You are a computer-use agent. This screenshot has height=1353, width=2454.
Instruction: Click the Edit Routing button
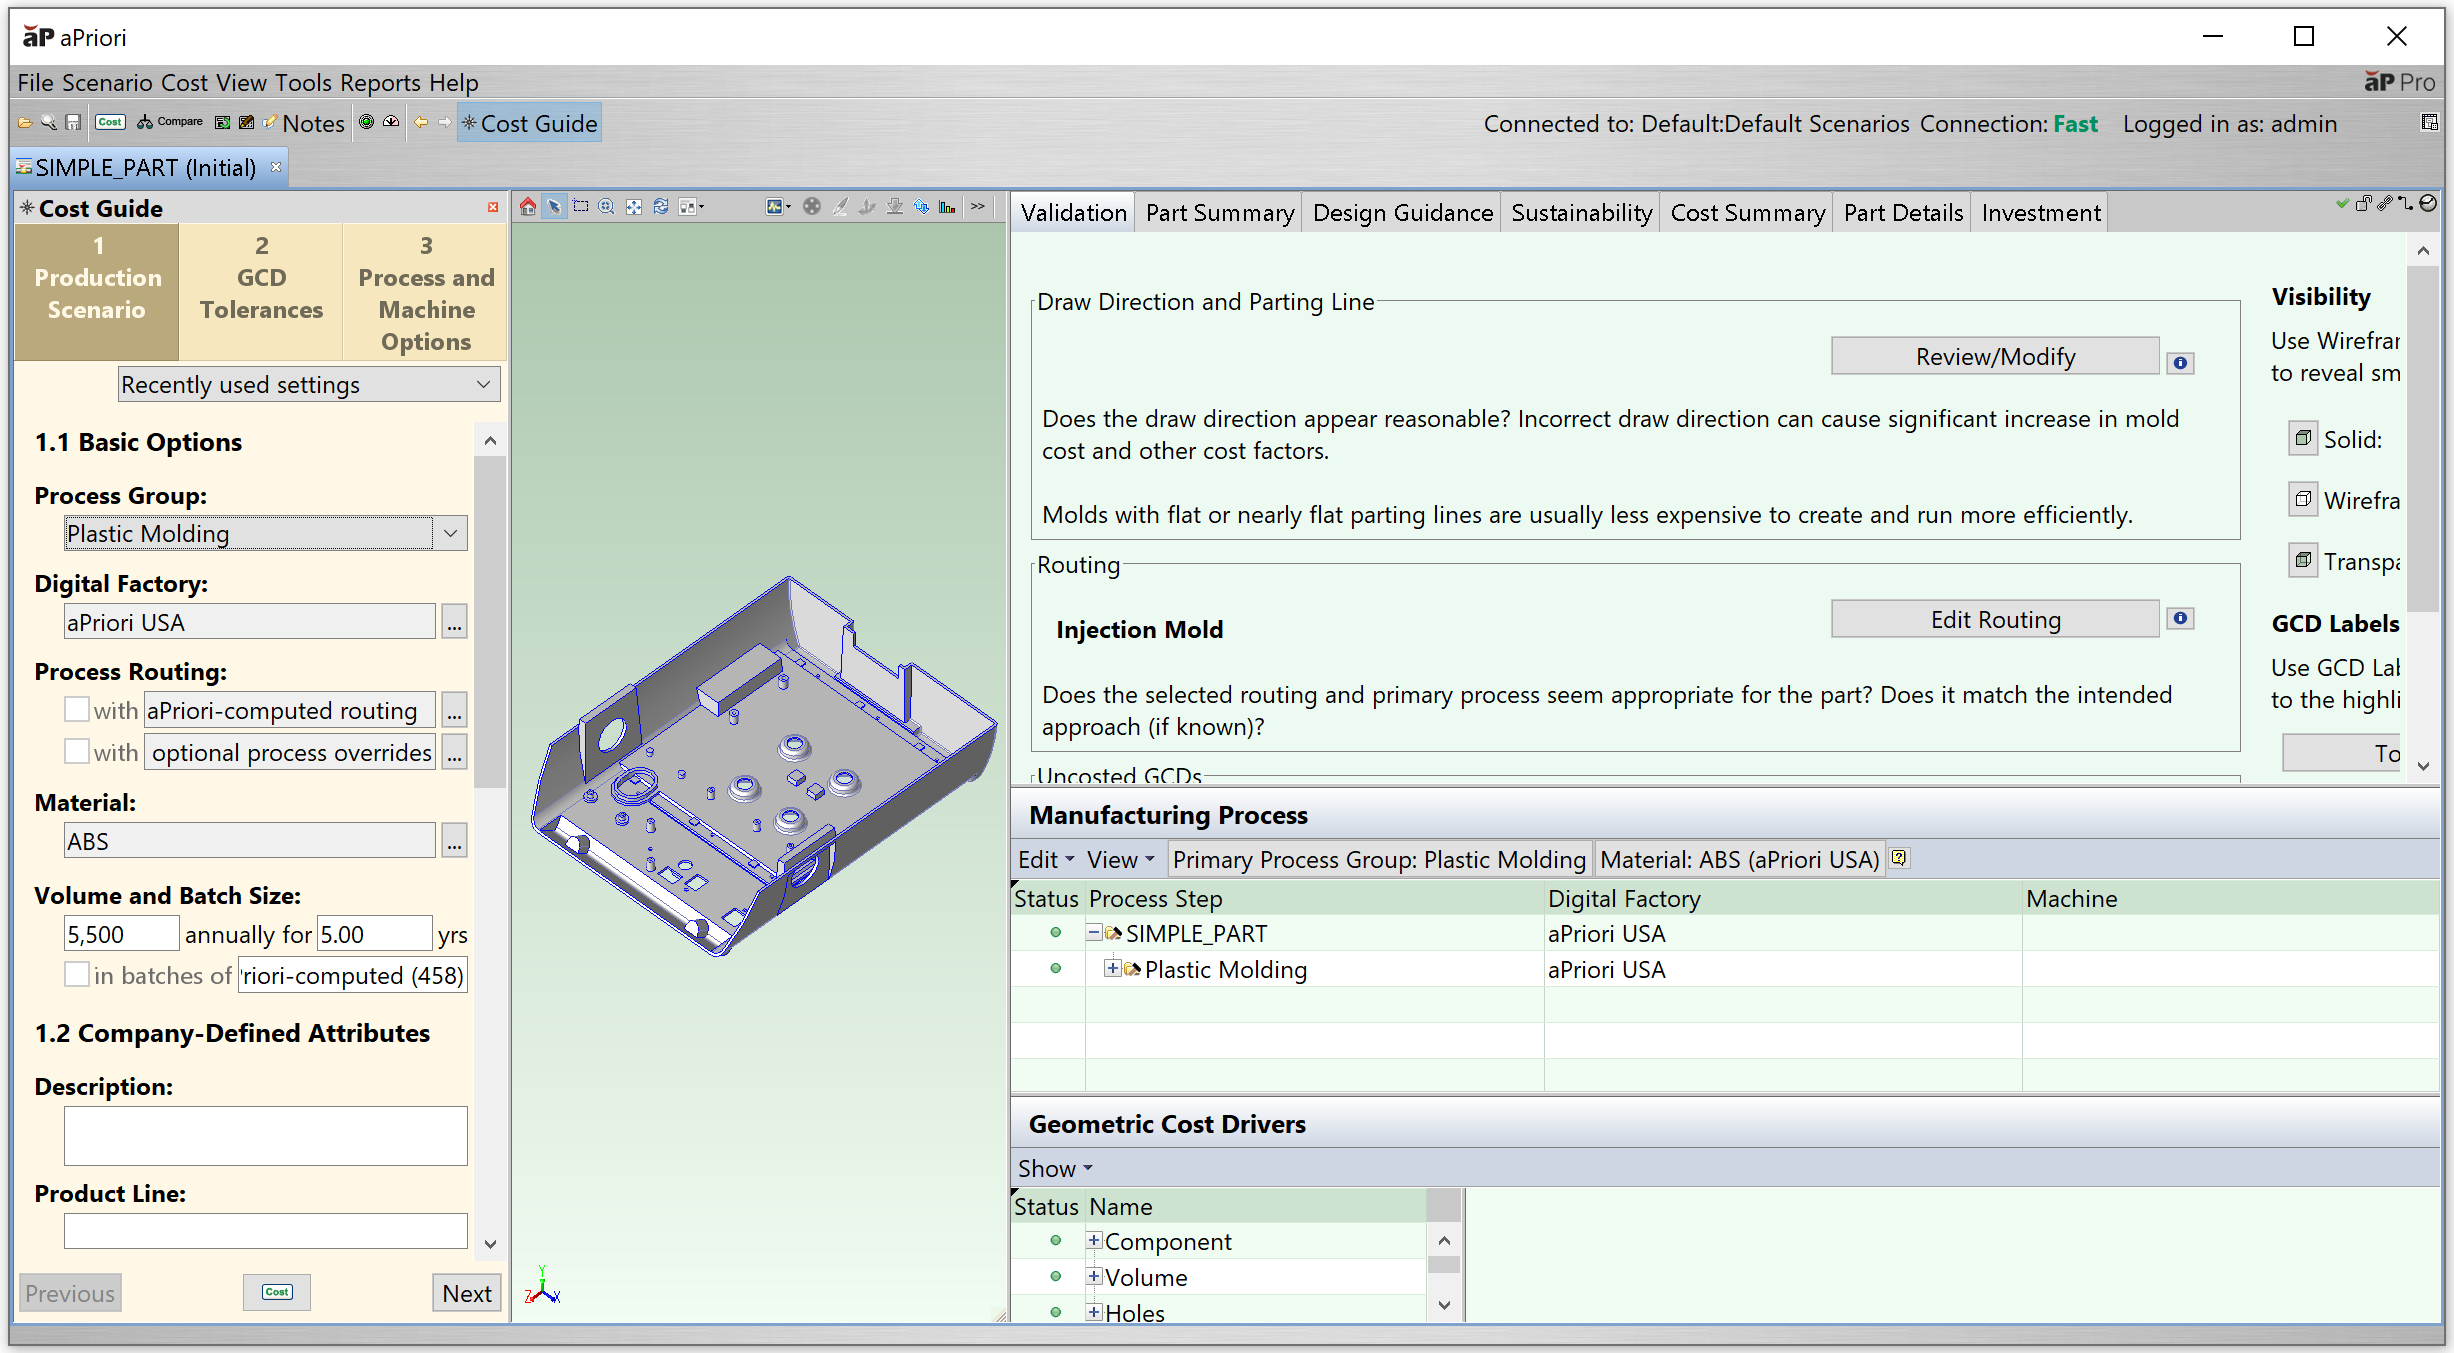[1995, 619]
